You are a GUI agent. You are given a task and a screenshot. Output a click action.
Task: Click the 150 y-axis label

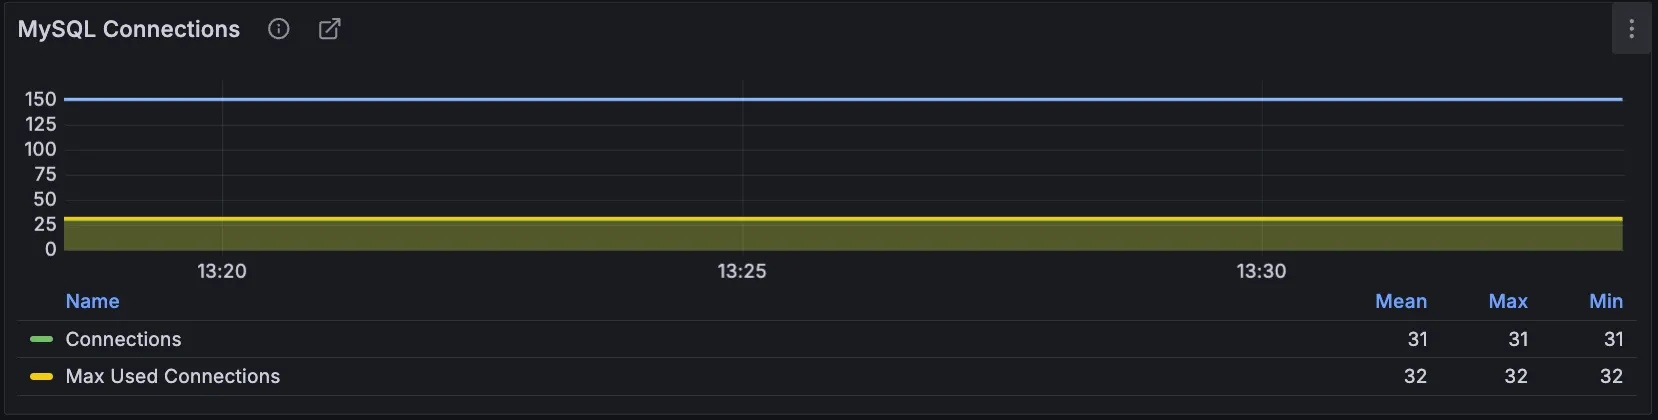(x=41, y=99)
